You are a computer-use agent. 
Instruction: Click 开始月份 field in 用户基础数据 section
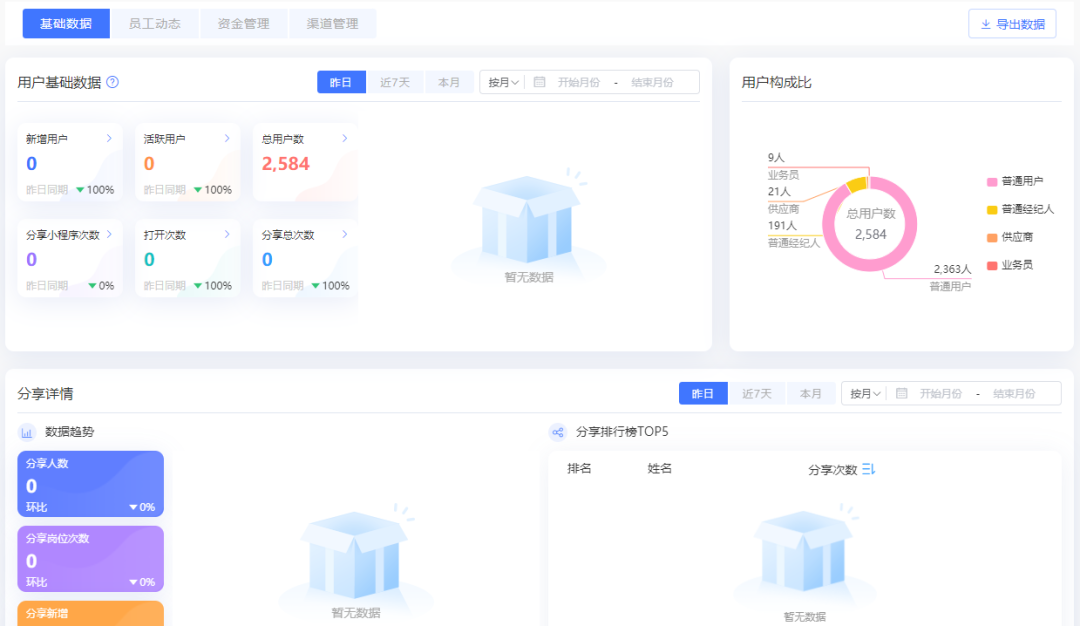tap(579, 82)
